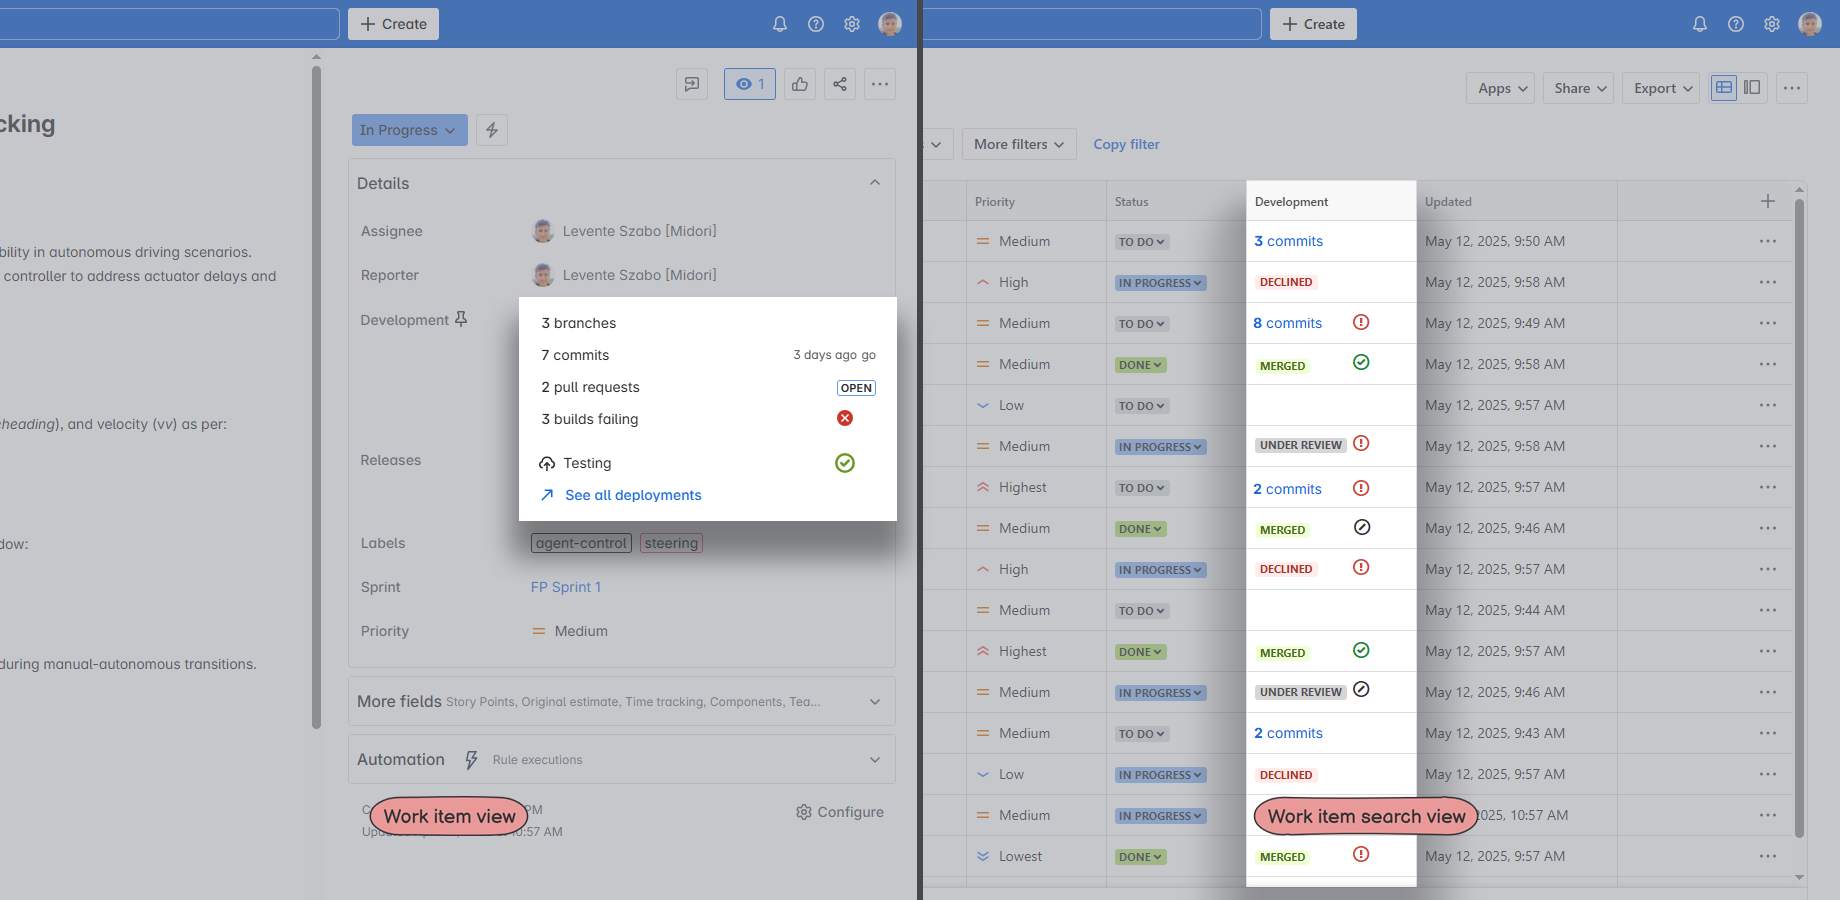This screenshot has width=1840, height=900.
Task: Enable the table layout view icon near Export
Action: click(x=1723, y=88)
